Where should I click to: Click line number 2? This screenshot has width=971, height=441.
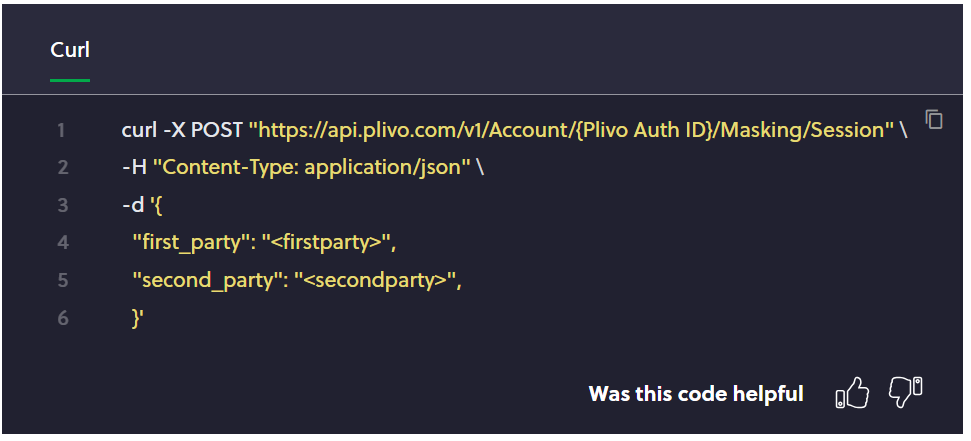(x=62, y=168)
